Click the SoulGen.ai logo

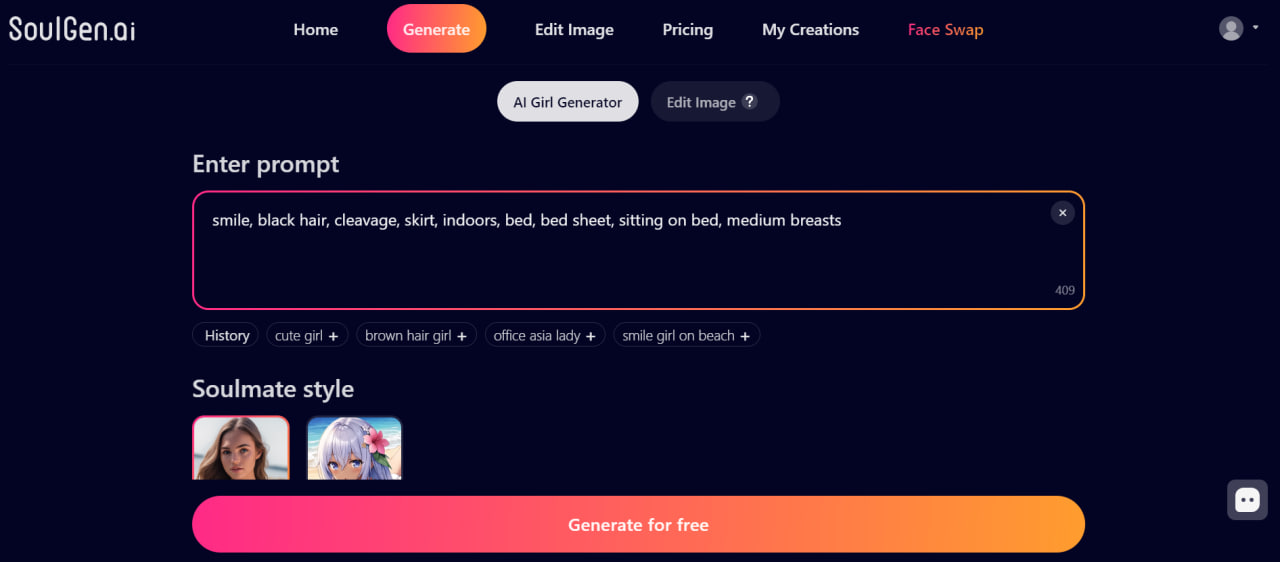72,29
